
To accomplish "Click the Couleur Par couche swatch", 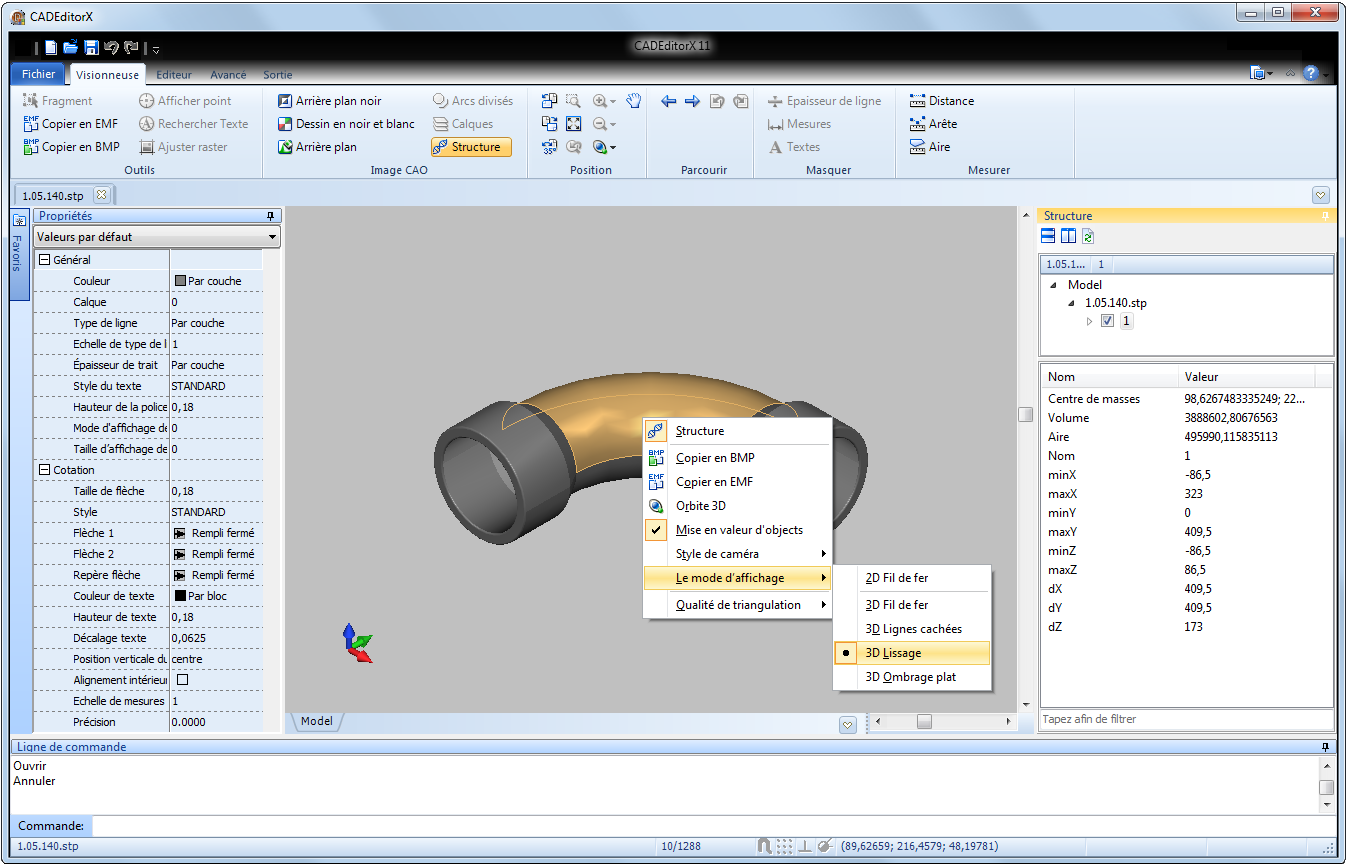I will coord(181,281).
